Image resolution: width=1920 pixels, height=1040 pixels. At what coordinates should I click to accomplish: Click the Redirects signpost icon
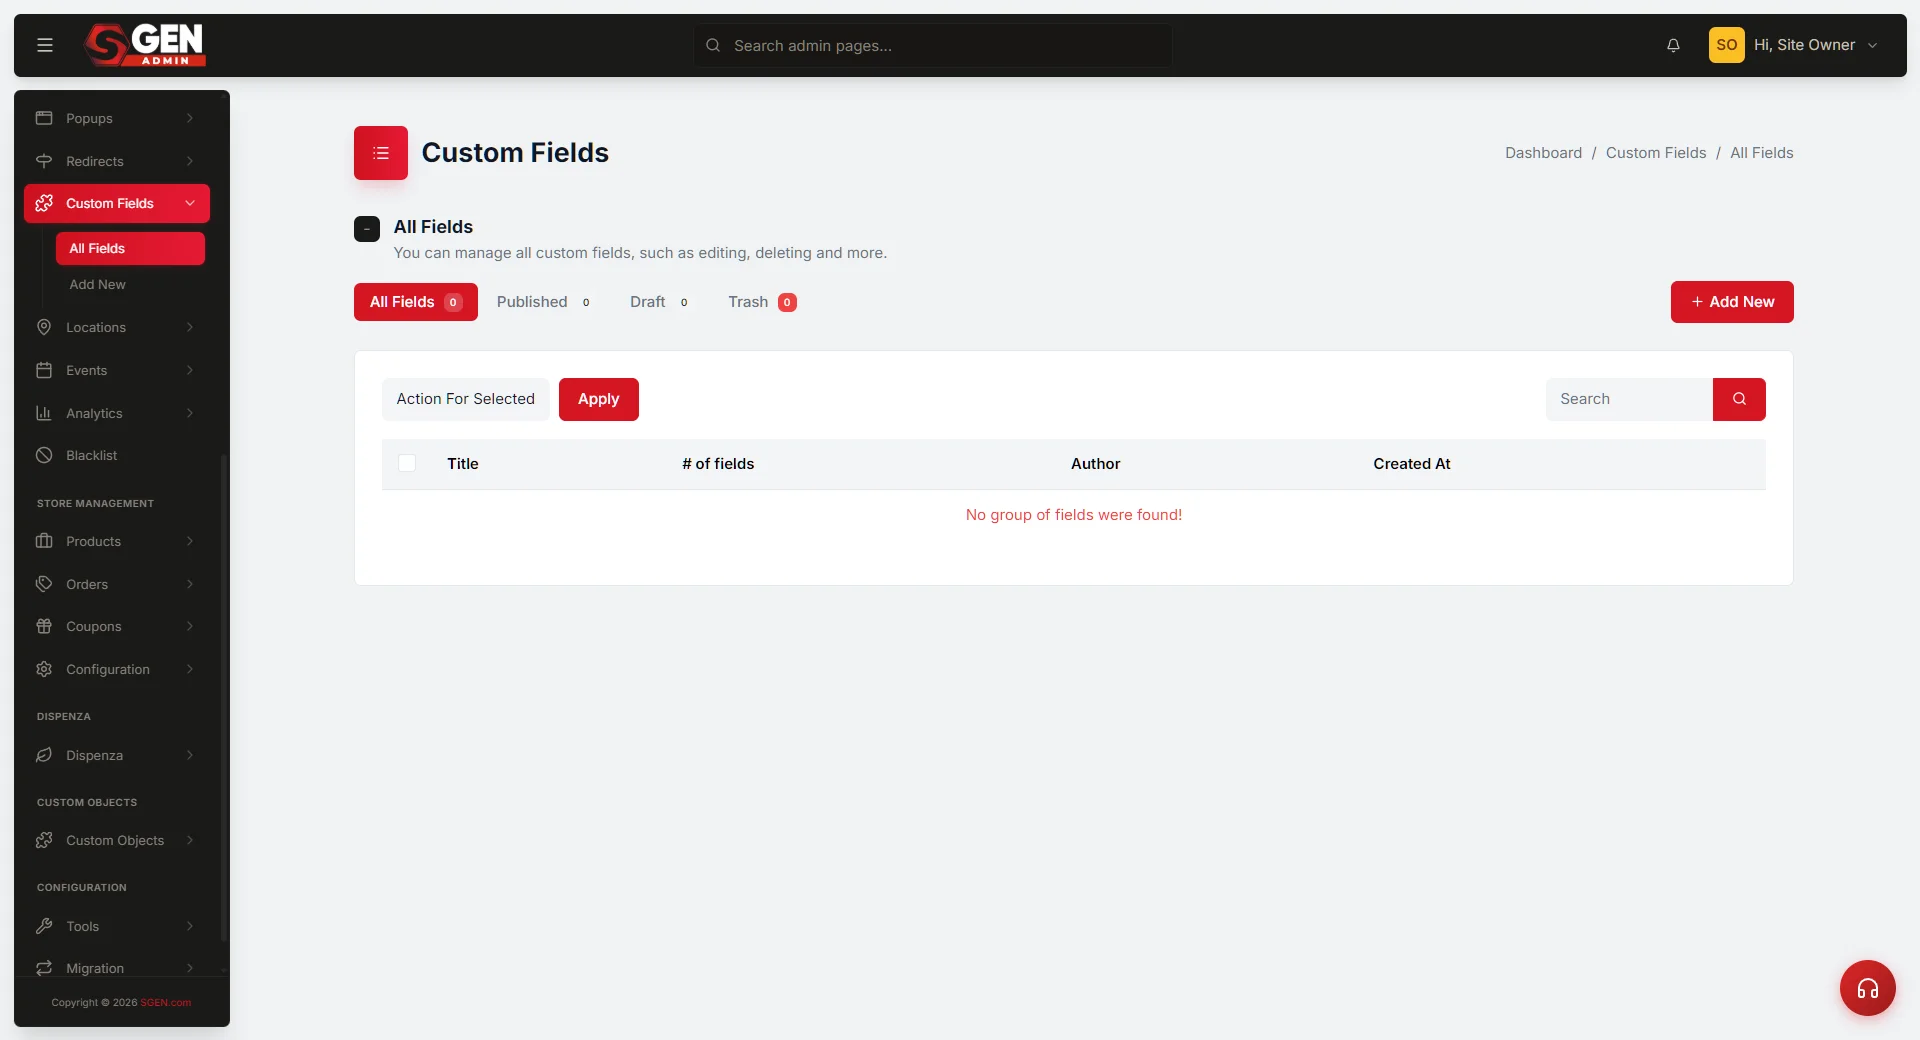(x=44, y=161)
